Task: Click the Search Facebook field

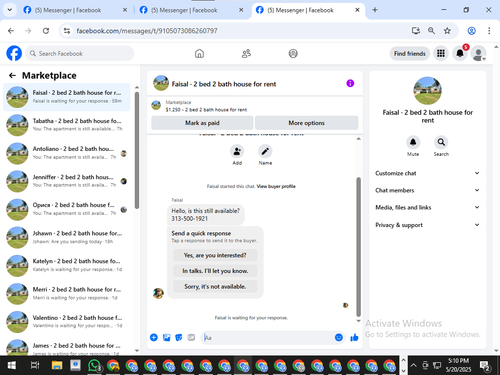Action: pyautogui.click(x=80, y=53)
